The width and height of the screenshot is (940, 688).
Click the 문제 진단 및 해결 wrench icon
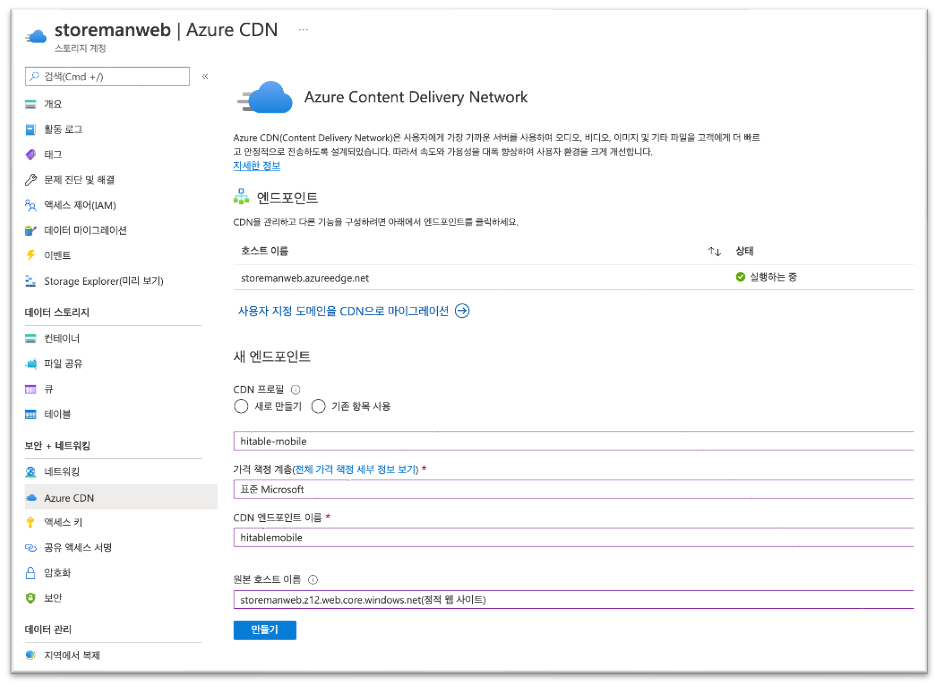31,180
